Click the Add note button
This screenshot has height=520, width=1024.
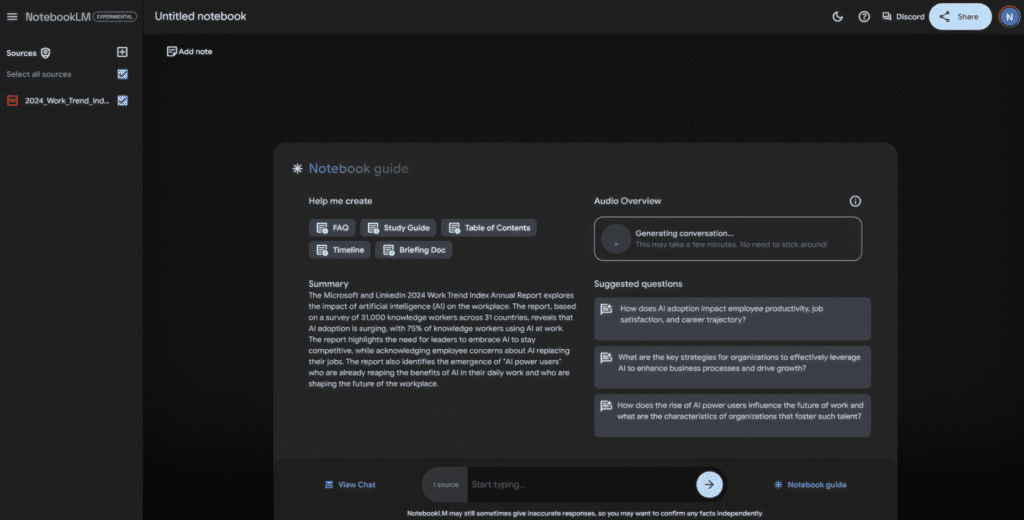pyautogui.click(x=189, y=51)
